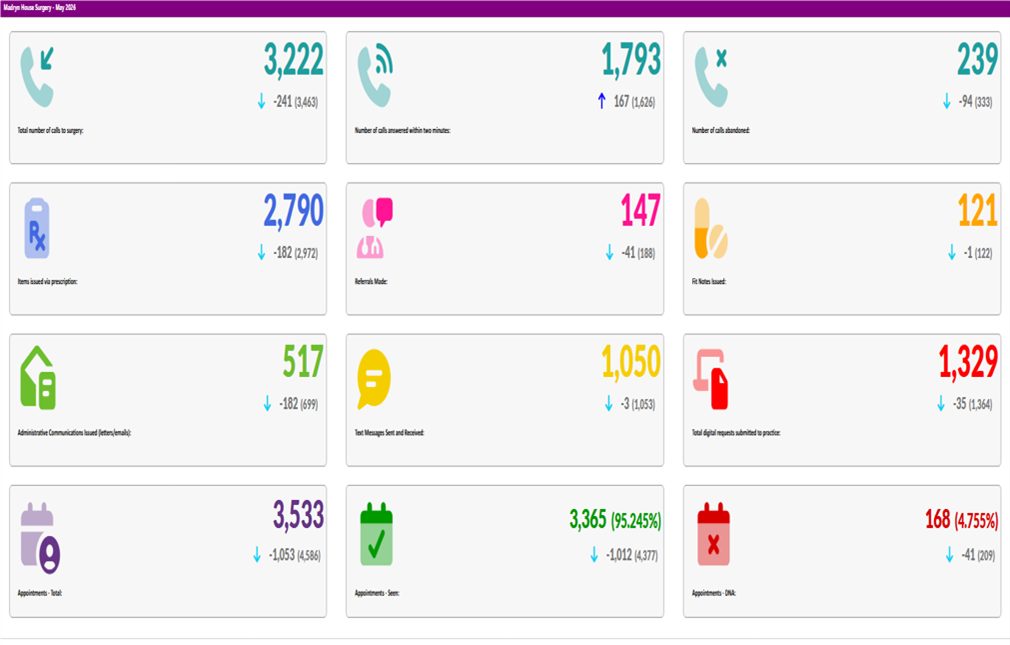Click the up arrow beside 167
Screen dimensions: 1010x645
602,101
